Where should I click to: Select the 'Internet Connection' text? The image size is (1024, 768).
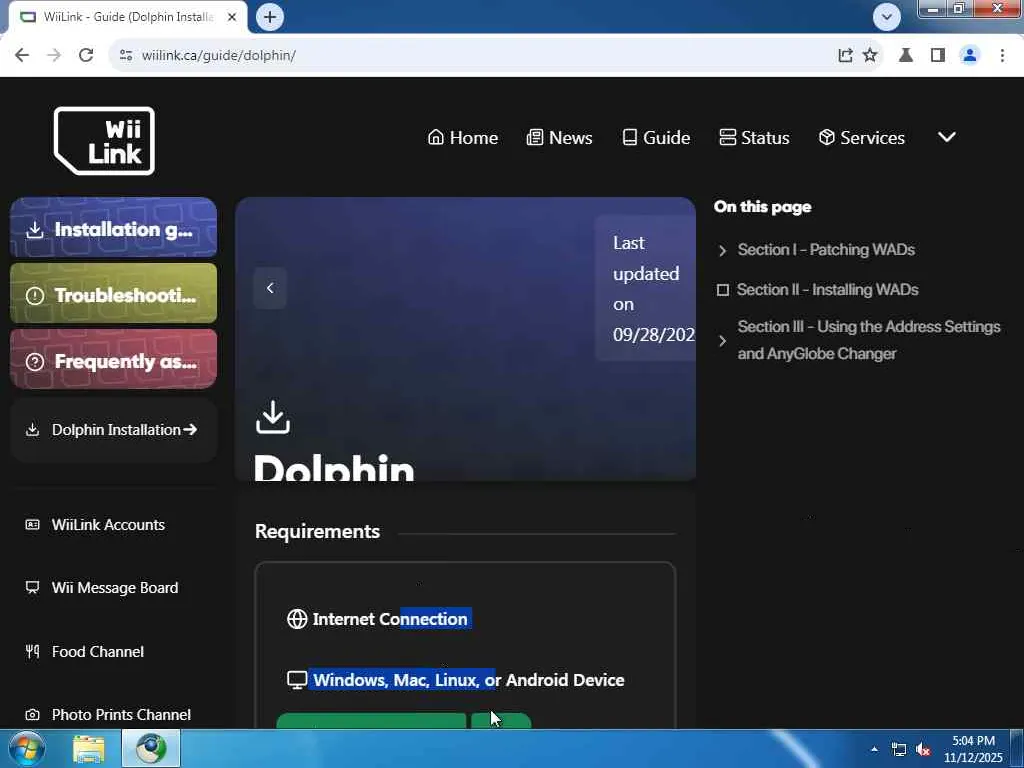click(x=390, y=619)
